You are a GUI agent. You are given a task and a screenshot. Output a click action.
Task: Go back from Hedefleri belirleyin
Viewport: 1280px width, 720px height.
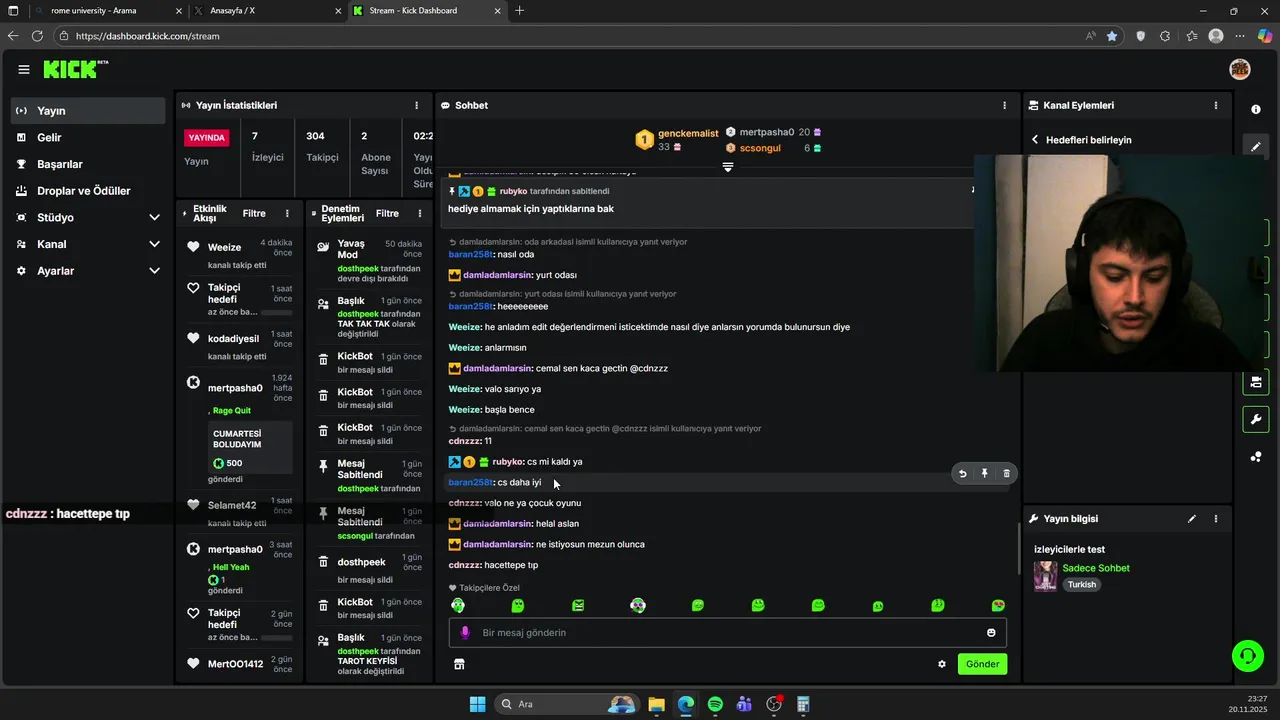pyautogui.click(x=1035, y=140)
